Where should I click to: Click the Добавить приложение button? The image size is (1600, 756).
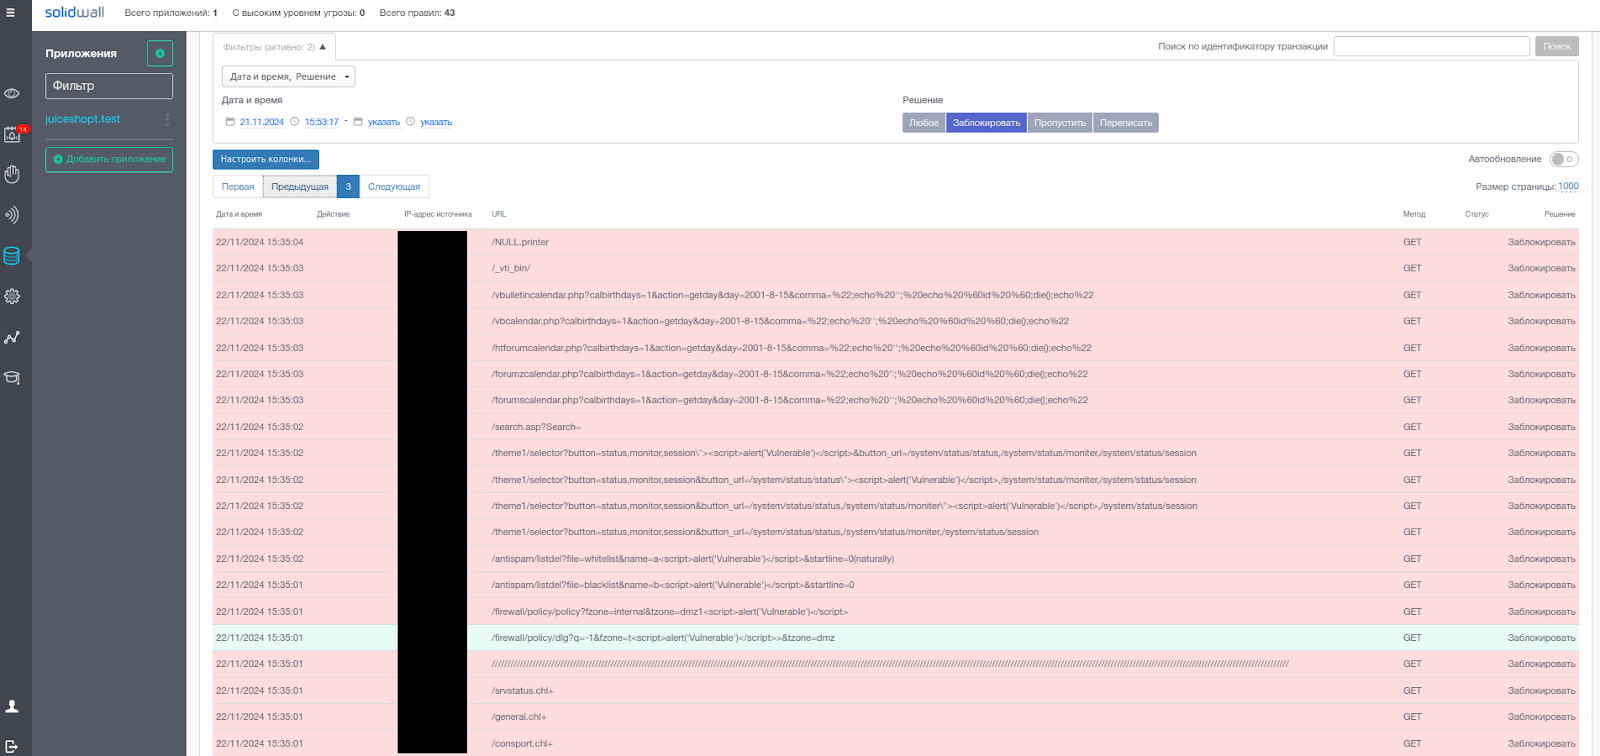tap(109, 159)
